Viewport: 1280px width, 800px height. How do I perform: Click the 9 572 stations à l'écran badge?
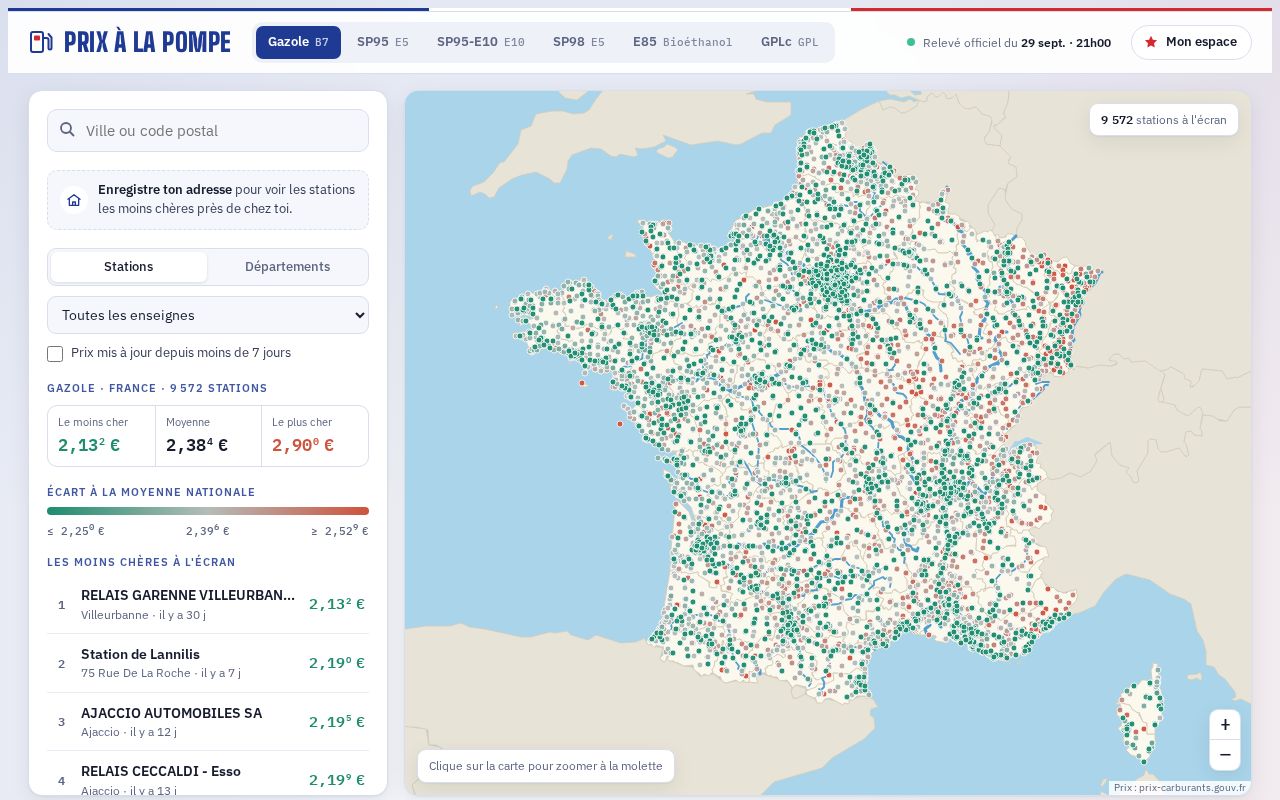(x=1164, y=120)
